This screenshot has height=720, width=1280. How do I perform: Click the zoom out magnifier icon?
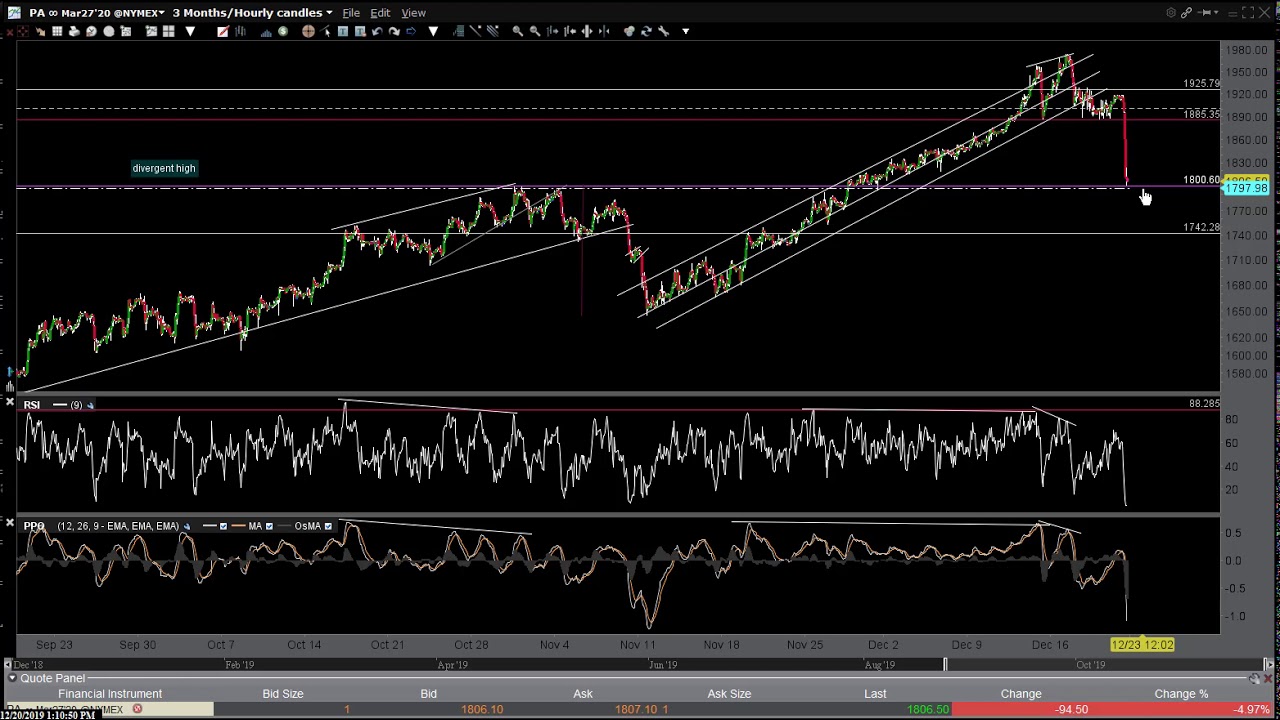(x=535, y=31)
